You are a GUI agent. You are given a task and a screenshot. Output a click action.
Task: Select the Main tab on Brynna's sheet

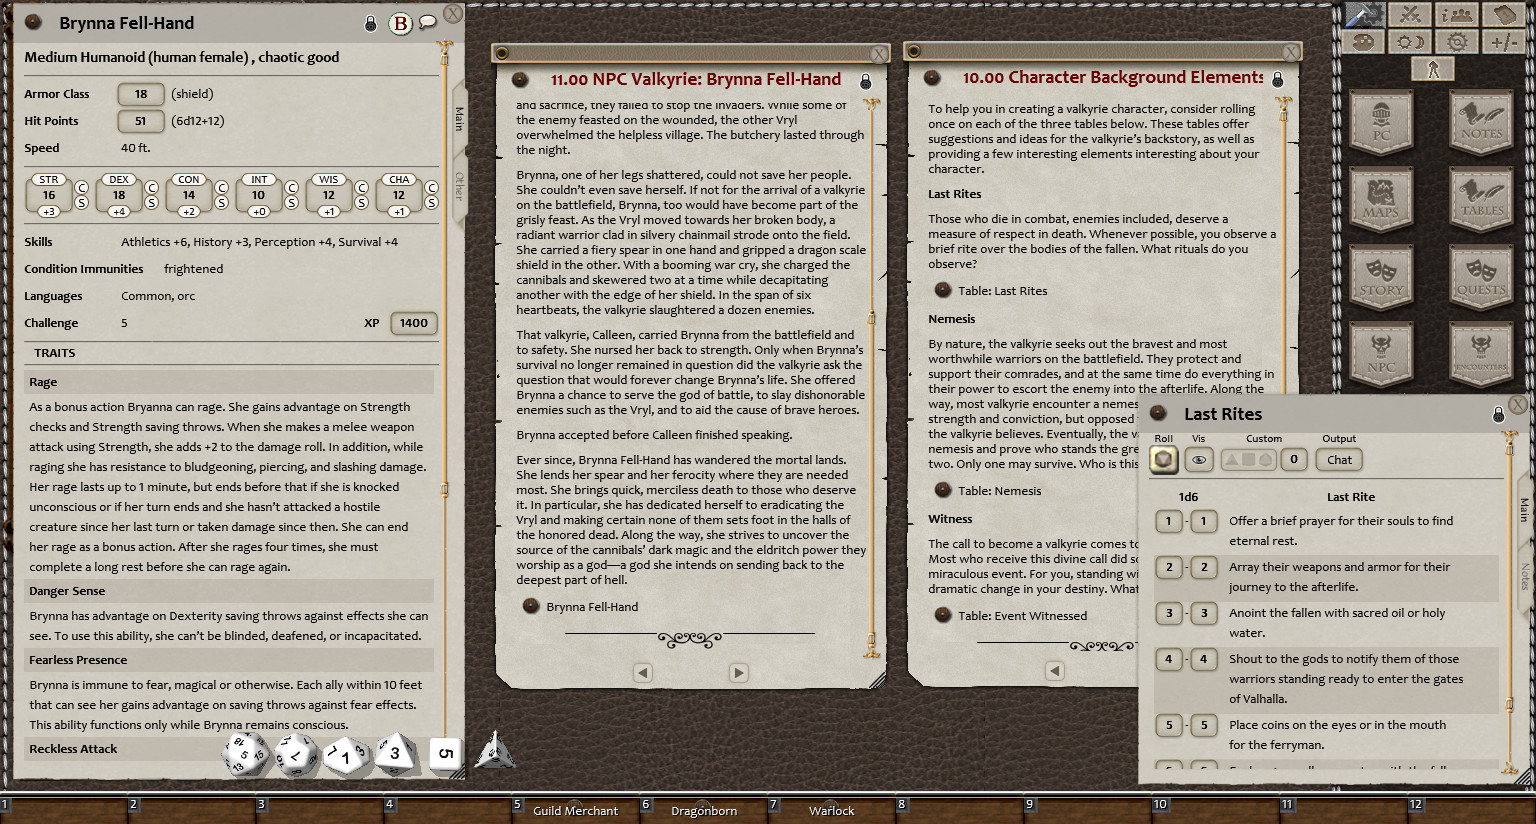coord(458,117)
